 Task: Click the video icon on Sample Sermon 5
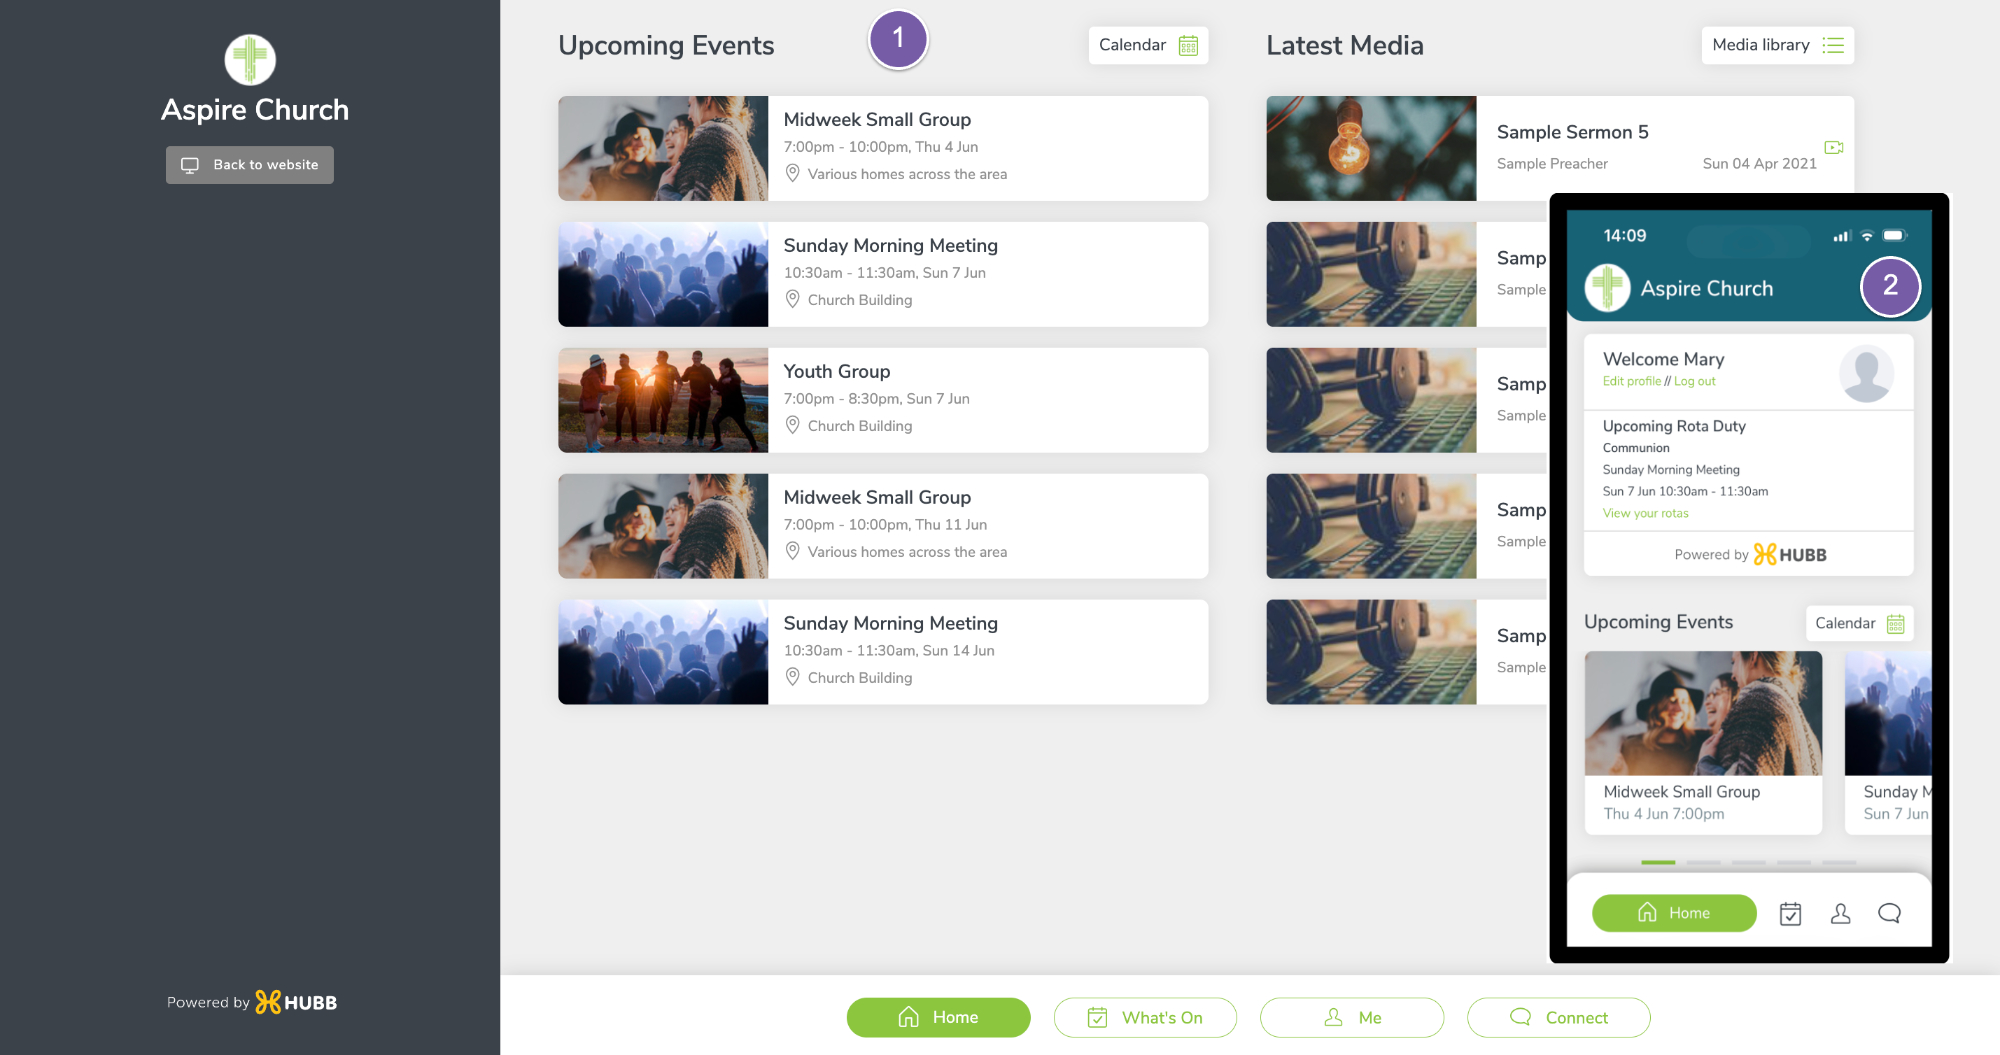[x=1834, y=147]
